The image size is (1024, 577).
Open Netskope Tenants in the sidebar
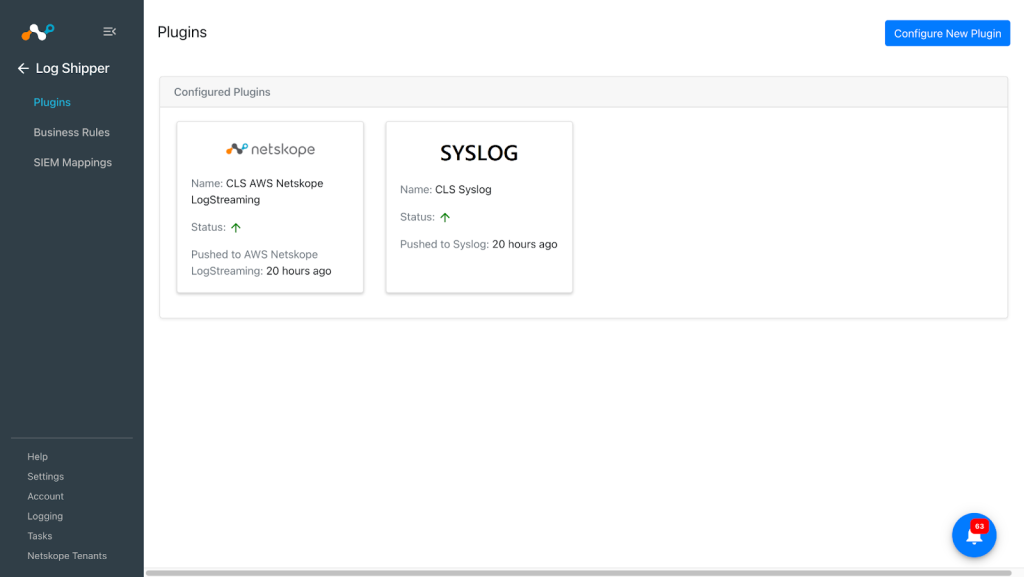(x=67, y=555)
